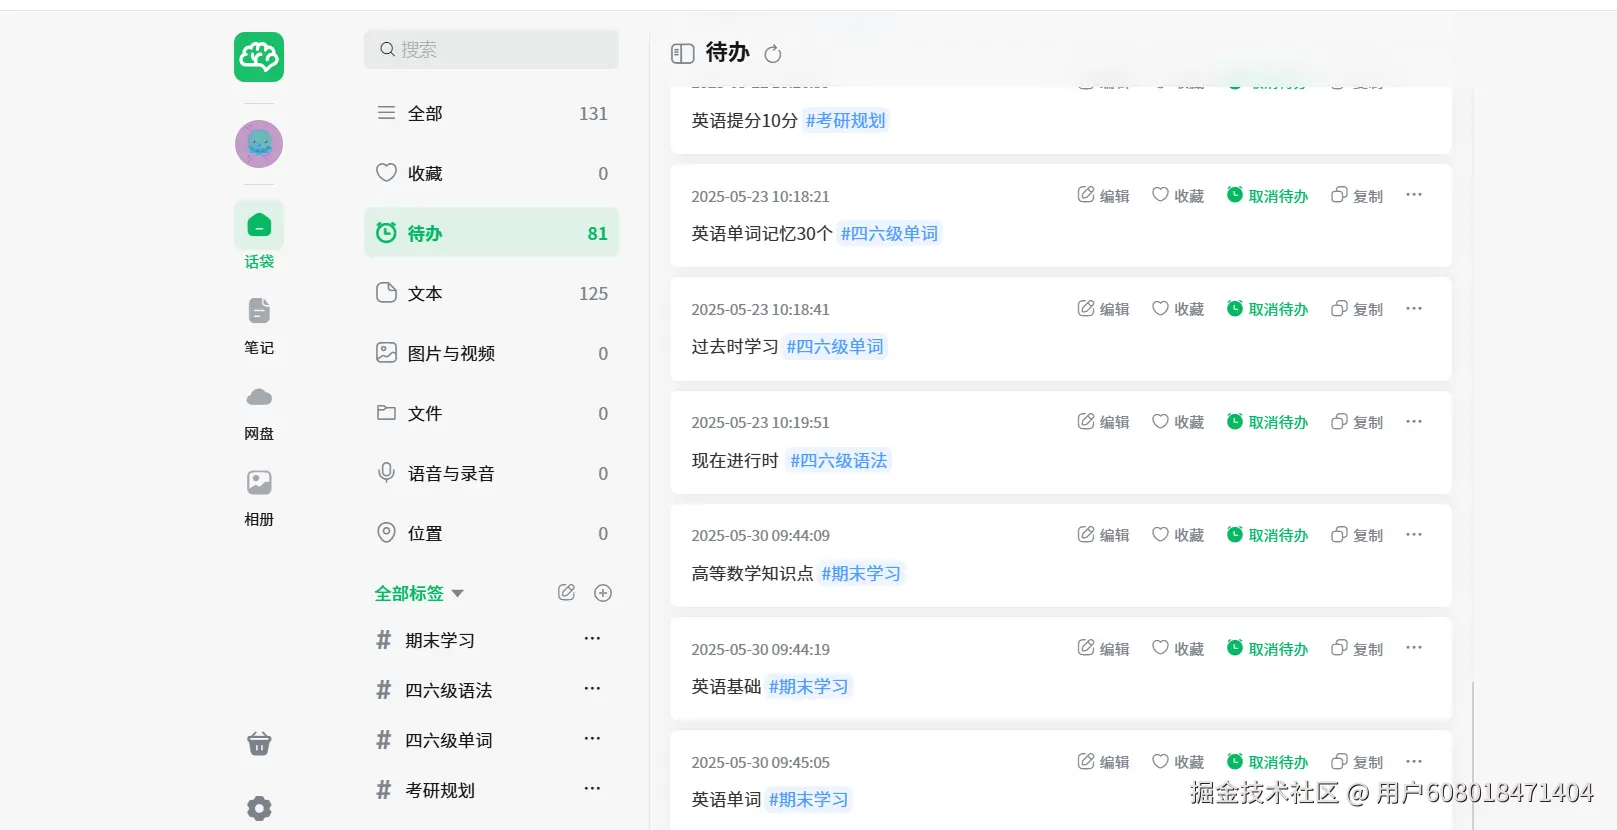Edit the 英语基础 note

coord(1103,648)
